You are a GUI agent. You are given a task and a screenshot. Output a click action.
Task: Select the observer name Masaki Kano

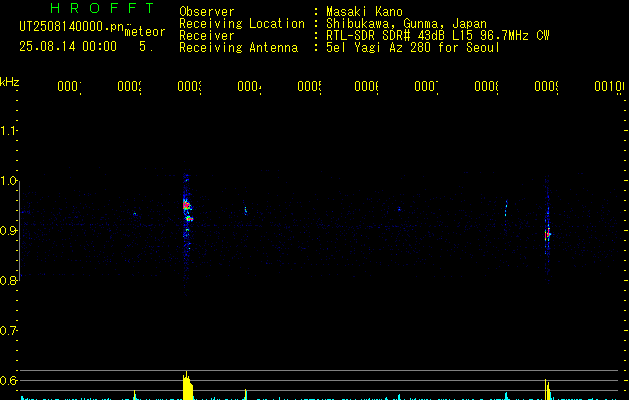364,12
